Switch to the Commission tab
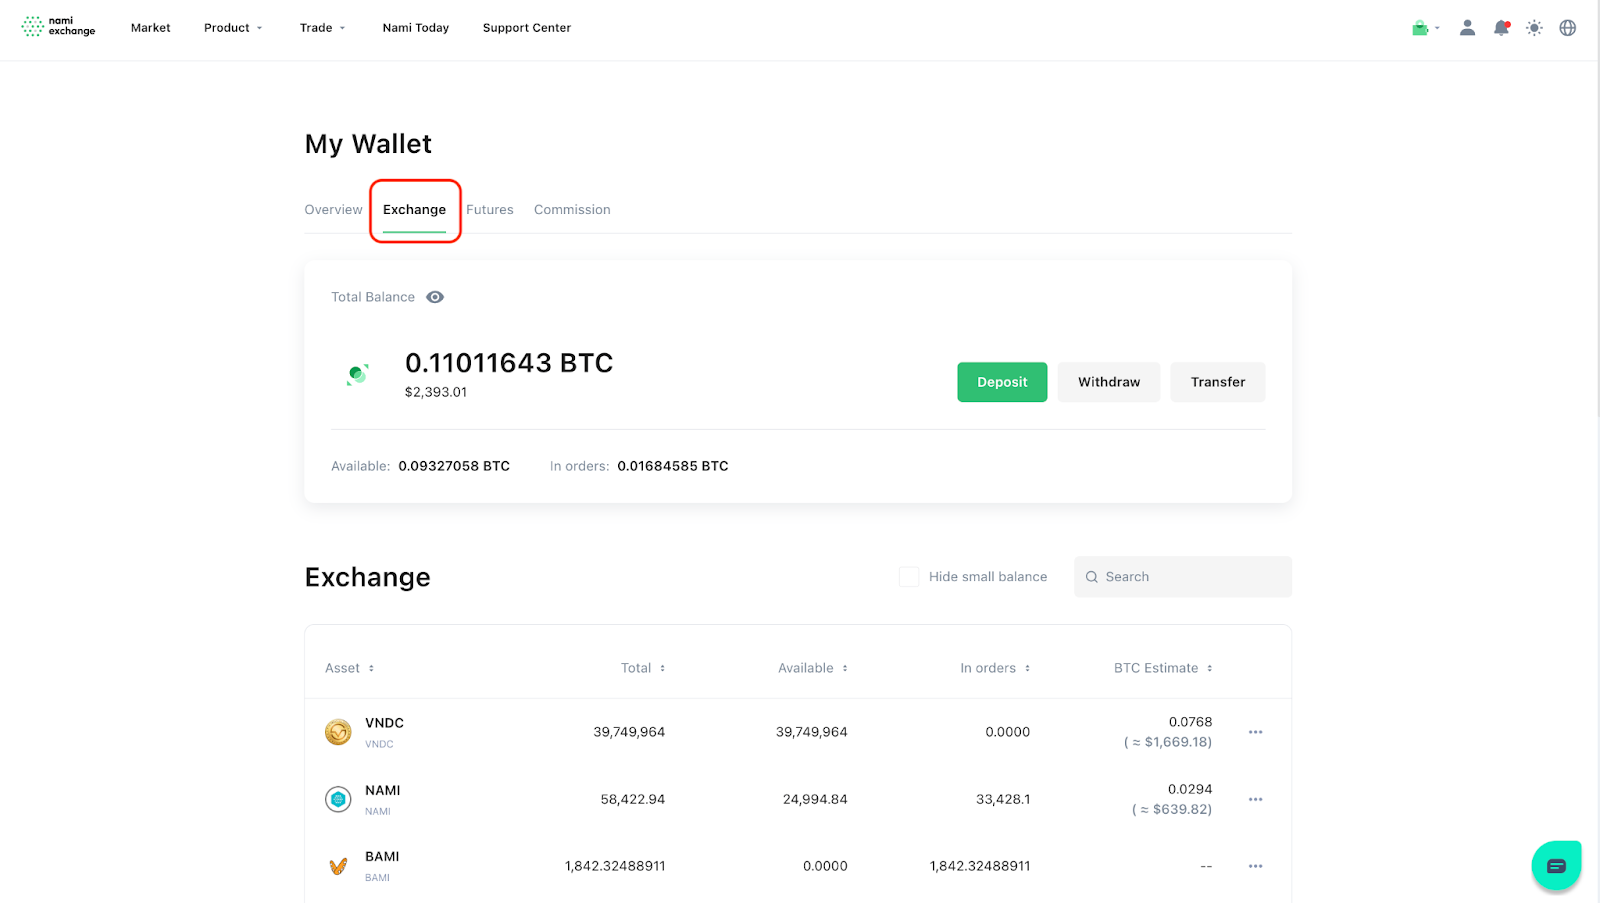This screenshot has width=1600, height=903. pos(572,210)
